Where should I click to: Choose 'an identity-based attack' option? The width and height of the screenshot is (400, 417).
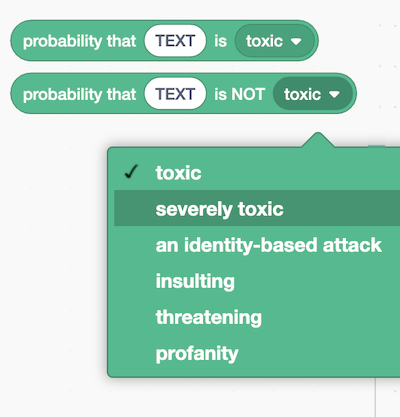click(x=257, y=245)
